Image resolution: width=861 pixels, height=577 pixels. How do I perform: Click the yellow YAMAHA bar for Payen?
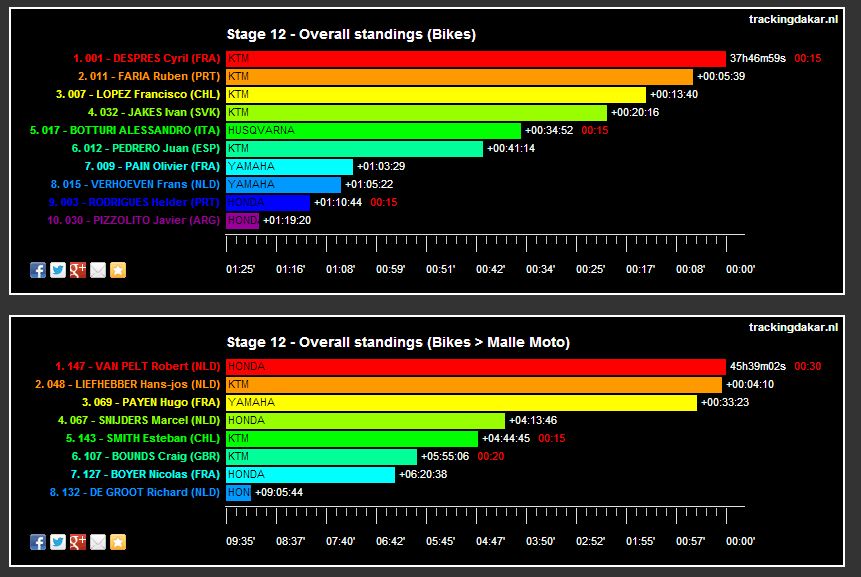click(461, 402)
